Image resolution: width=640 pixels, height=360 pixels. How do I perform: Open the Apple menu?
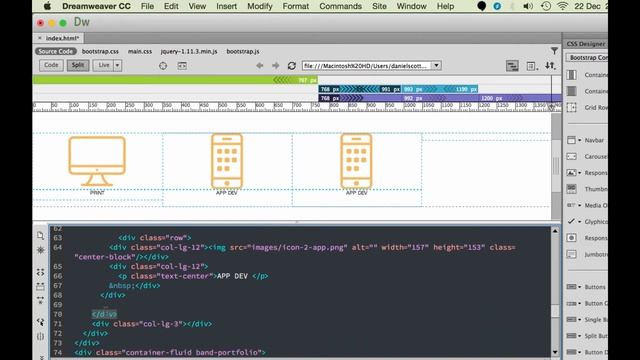(x=48, y=6)
